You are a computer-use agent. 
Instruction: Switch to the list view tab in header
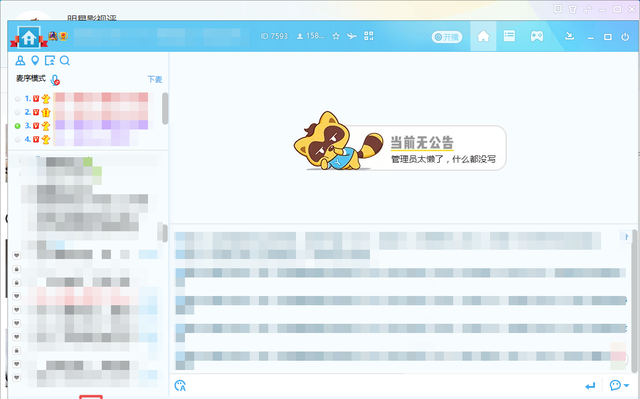509,36
